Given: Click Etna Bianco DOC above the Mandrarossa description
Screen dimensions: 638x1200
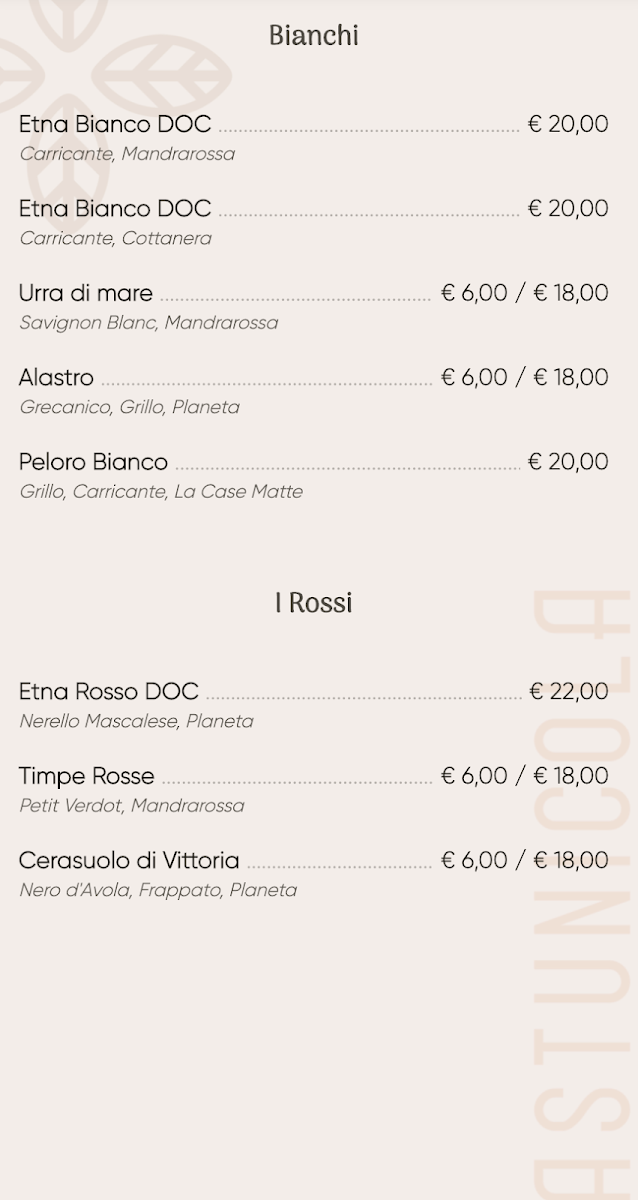Looking at the screenshot, I should coord(115,124).
